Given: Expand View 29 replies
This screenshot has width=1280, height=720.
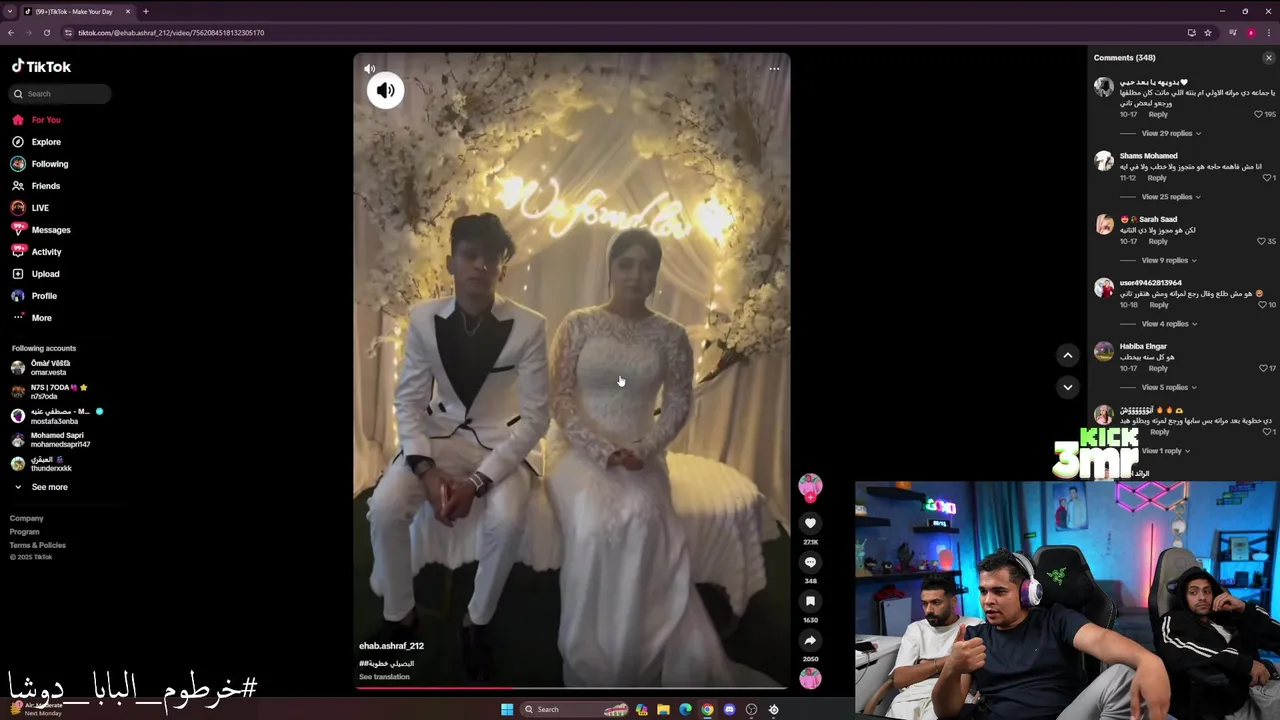Looking at the screenshot, I should (1171, 133).
